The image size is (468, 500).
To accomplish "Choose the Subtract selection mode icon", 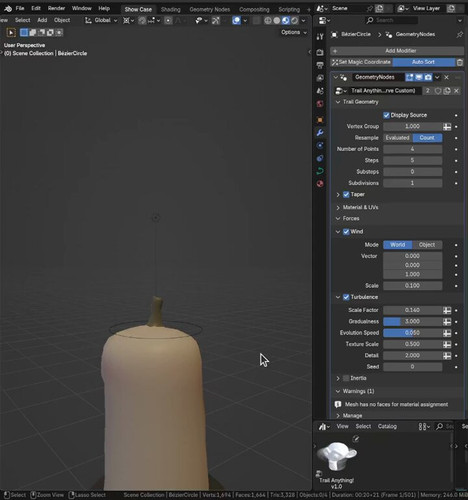I will tap(41, 32).
